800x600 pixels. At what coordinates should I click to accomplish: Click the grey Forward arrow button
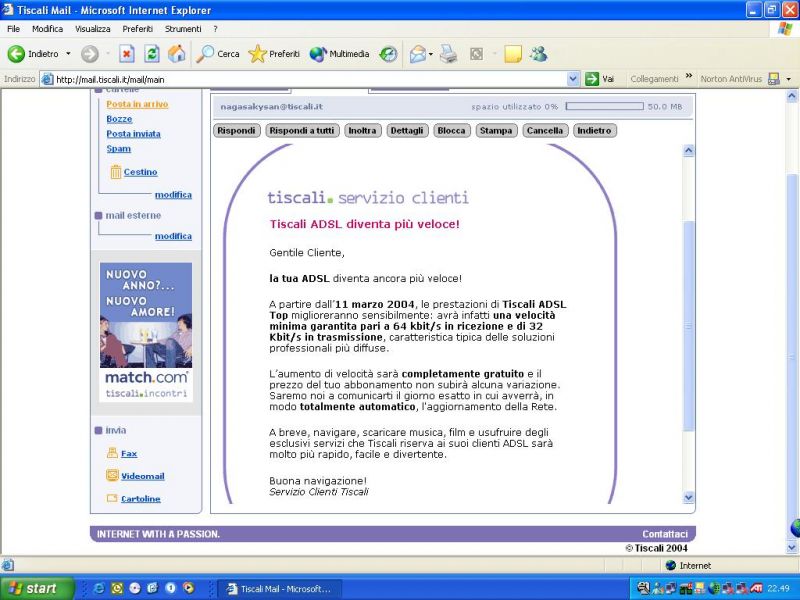pyautogui.click(x=90, y=54)
